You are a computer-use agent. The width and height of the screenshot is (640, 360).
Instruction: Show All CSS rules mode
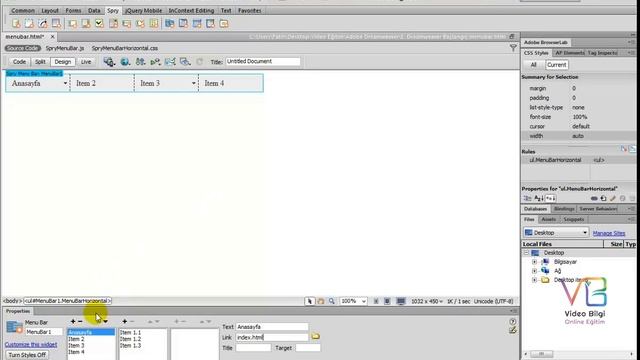pyautogui.click(x=533, y=65)
